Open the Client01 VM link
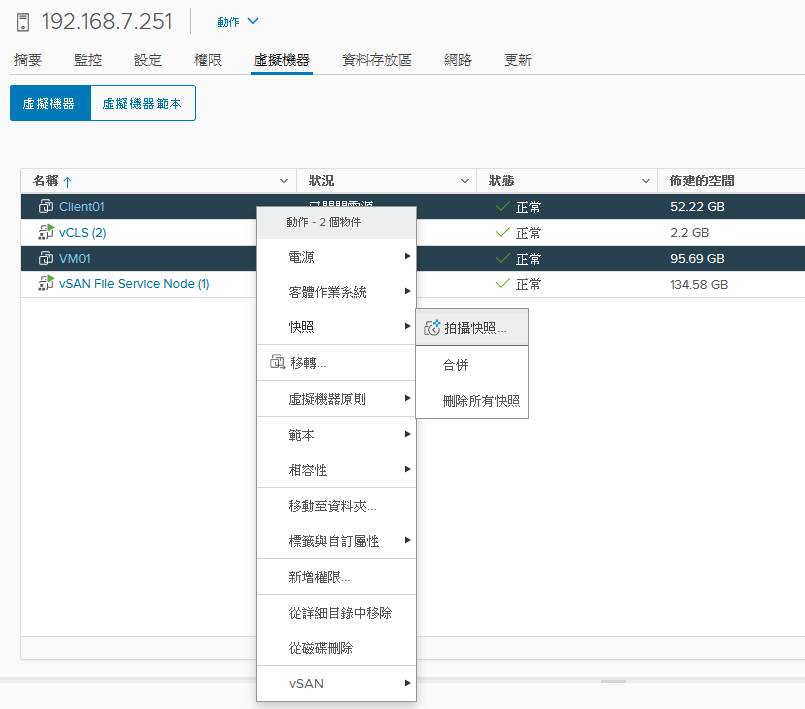This screenshot has width=805, height=709. coord(81,207)
